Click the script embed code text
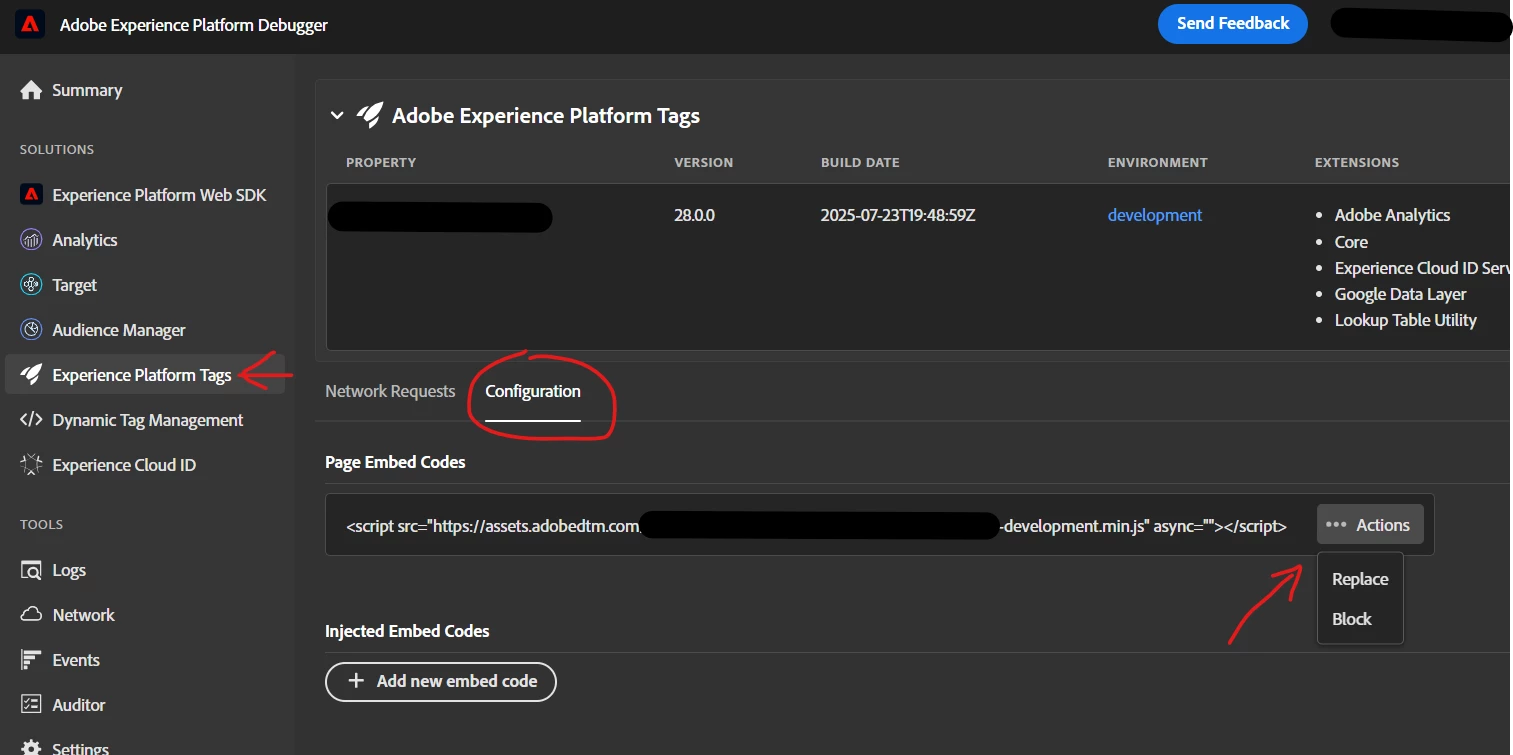 [817, 525]
